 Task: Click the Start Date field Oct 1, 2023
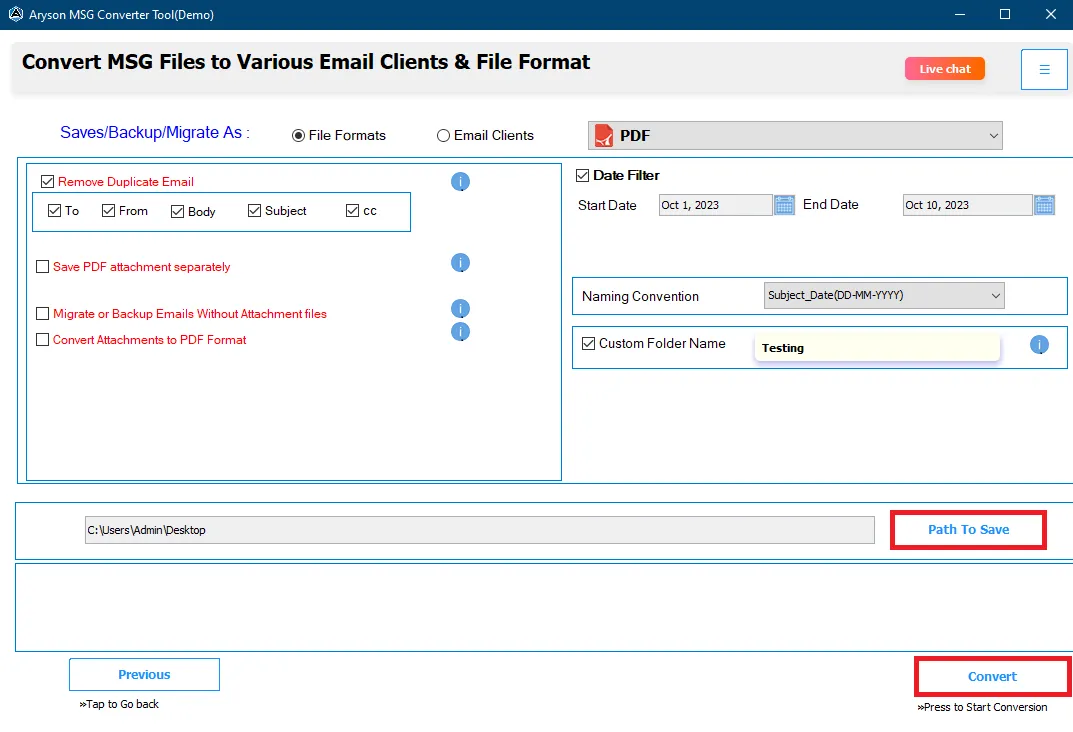point(715,205)
